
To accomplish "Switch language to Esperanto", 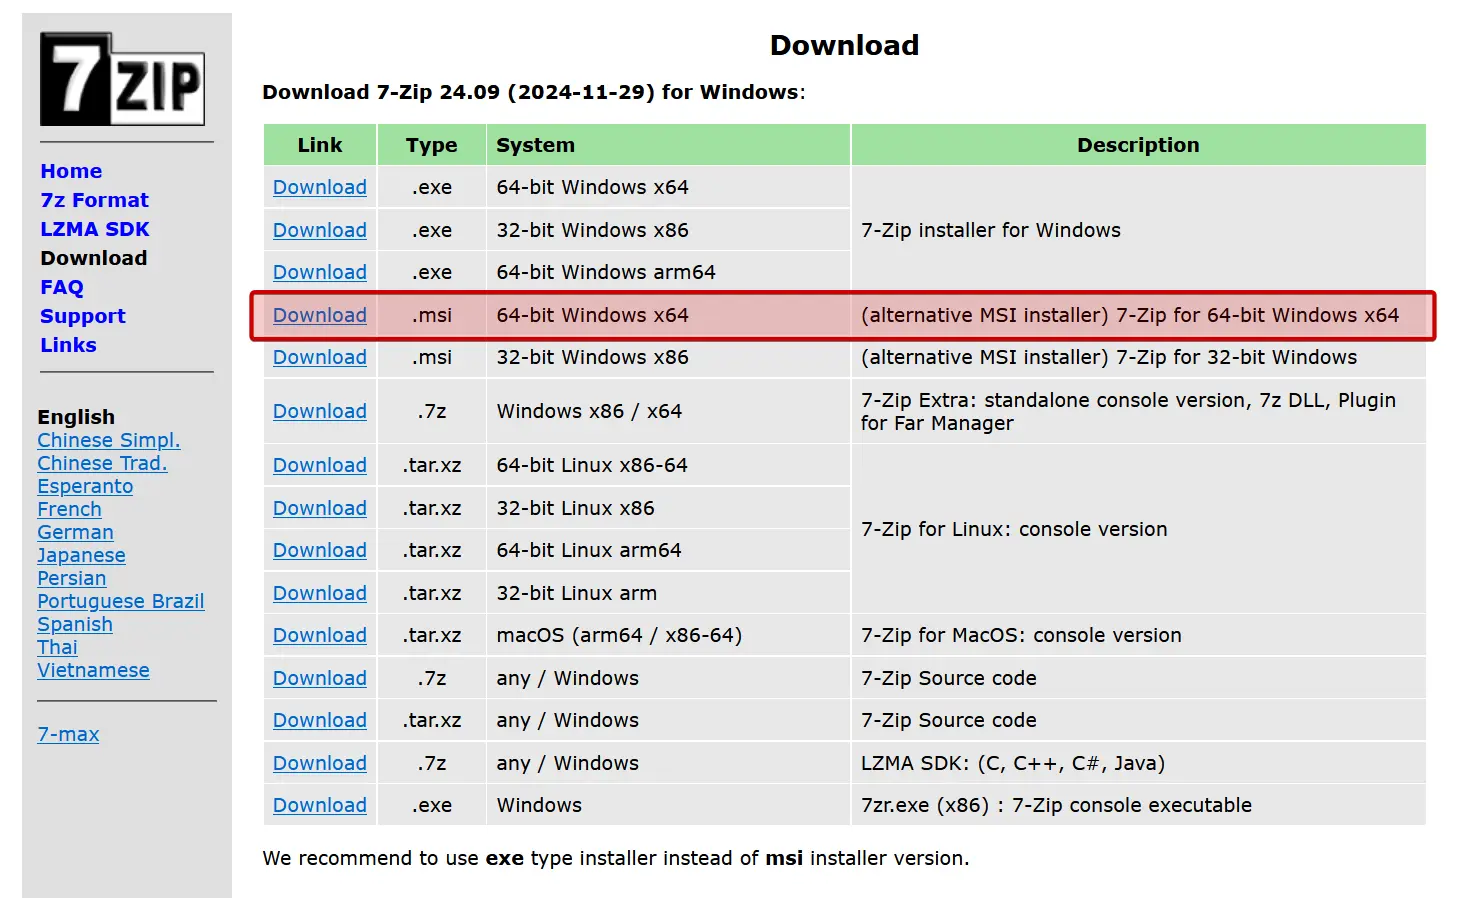I will pyautogui.click(x=85, y=486).
